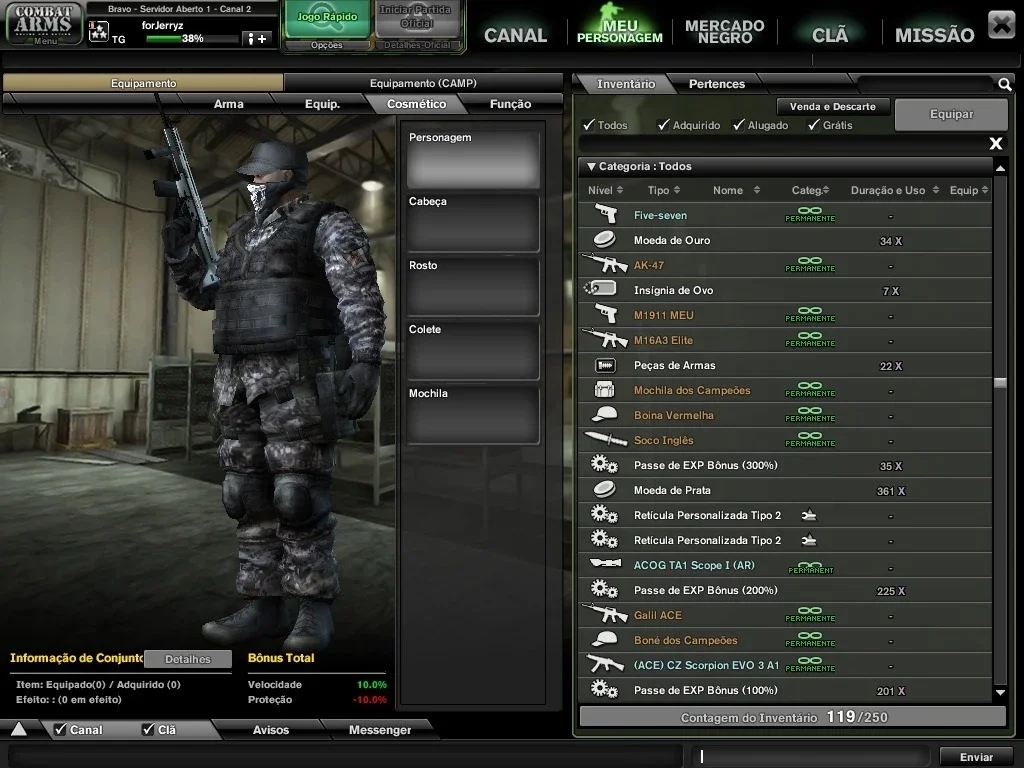Sort inventory by Equip column

969,190
